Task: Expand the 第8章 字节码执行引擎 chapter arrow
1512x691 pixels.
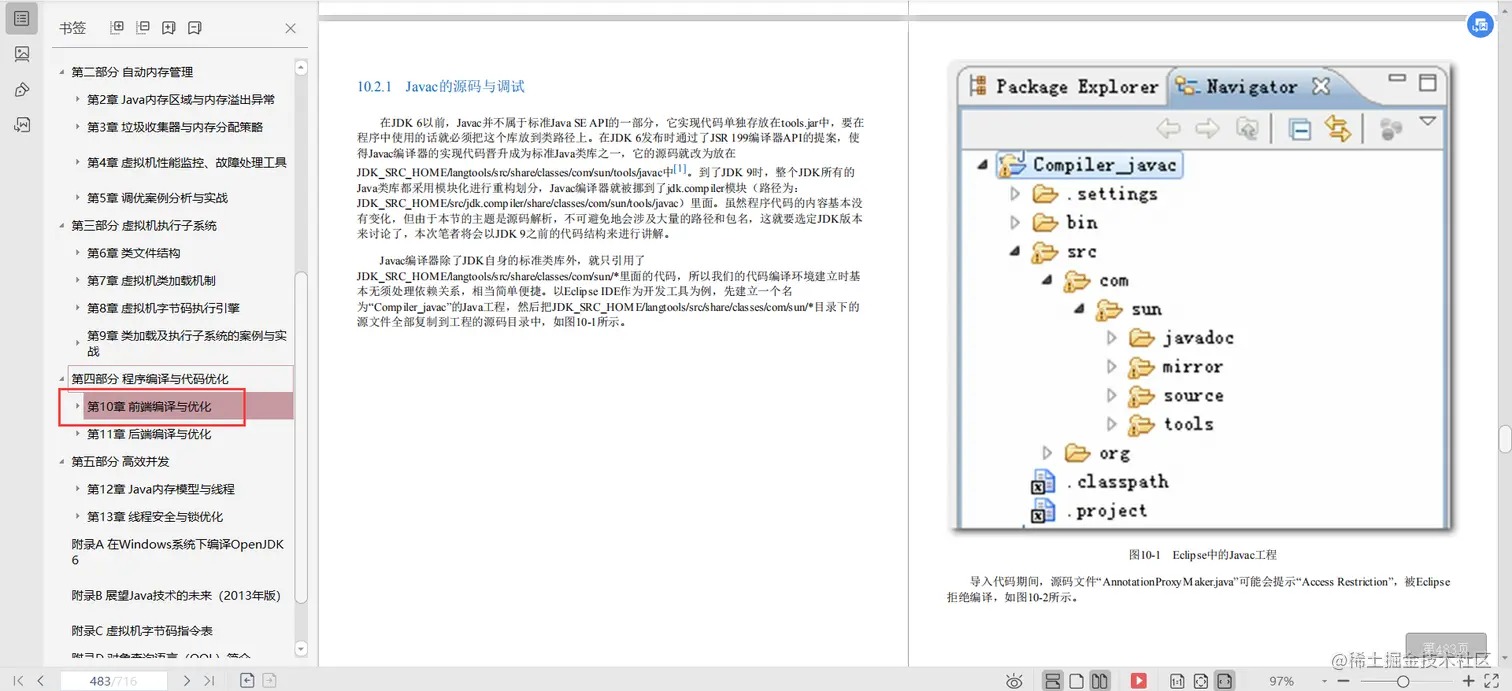Action: point(78,308)
